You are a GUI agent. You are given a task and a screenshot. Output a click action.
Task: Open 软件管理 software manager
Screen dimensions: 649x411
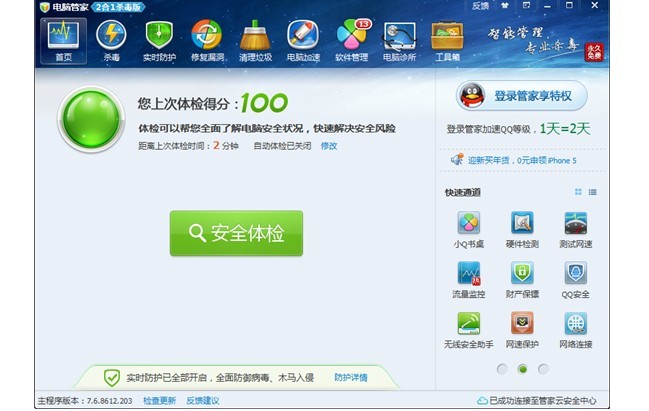click(351, 41)
